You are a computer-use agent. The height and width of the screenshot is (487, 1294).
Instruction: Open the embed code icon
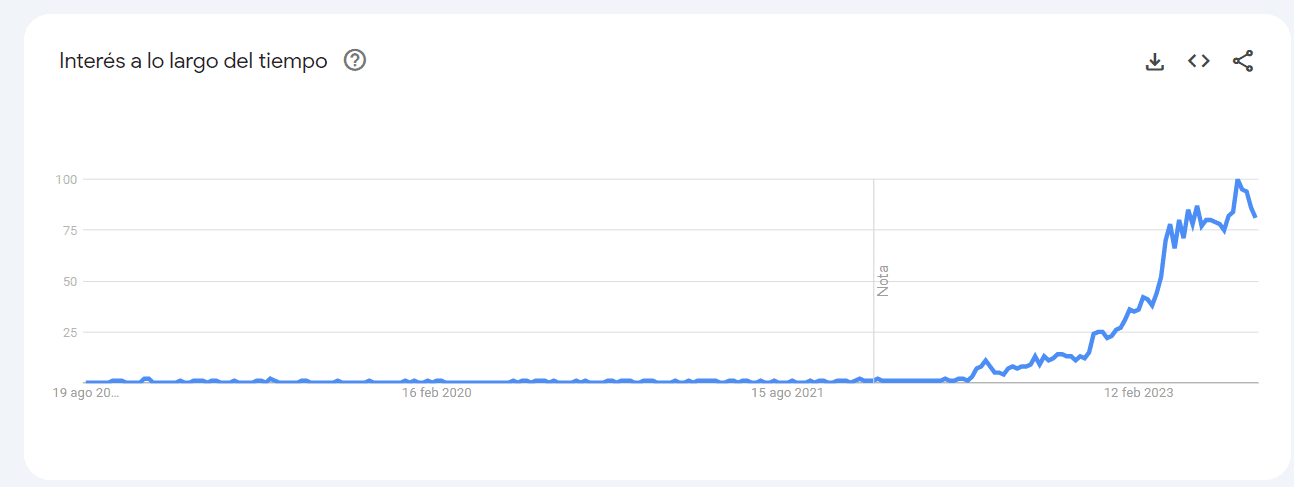pos(1199,61)
